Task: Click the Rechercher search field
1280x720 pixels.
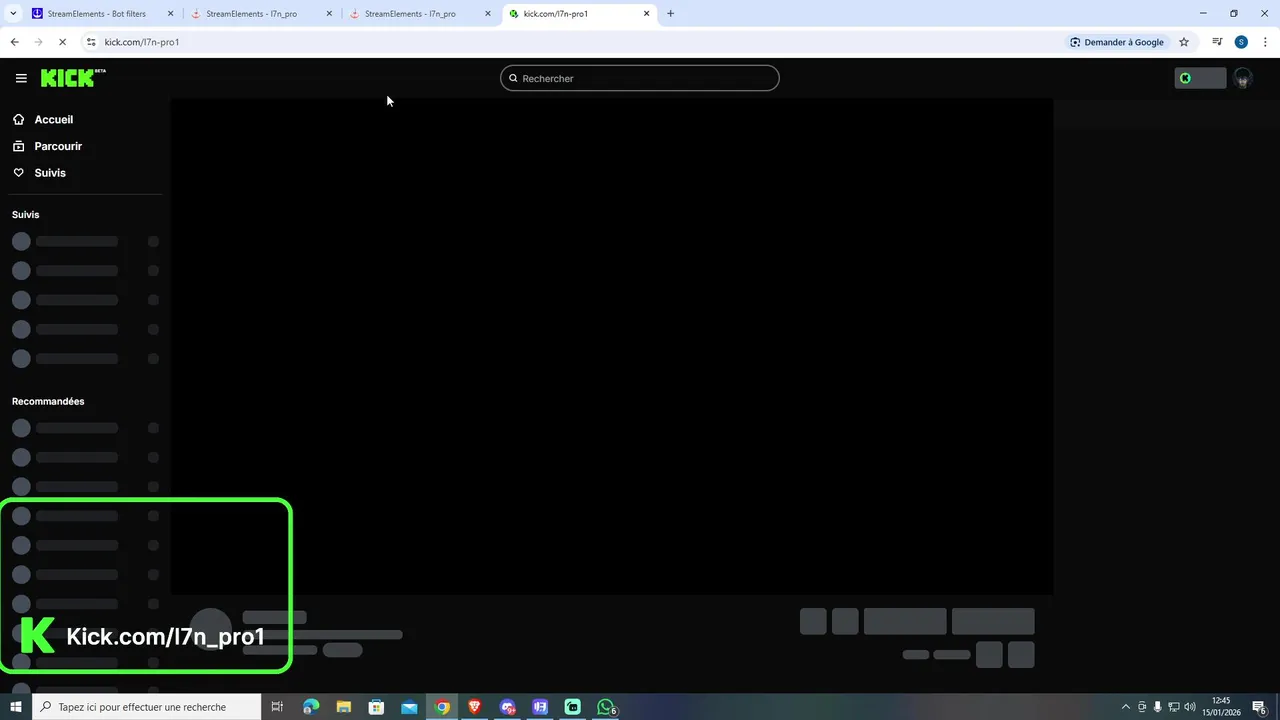Action: pos(640,78)
